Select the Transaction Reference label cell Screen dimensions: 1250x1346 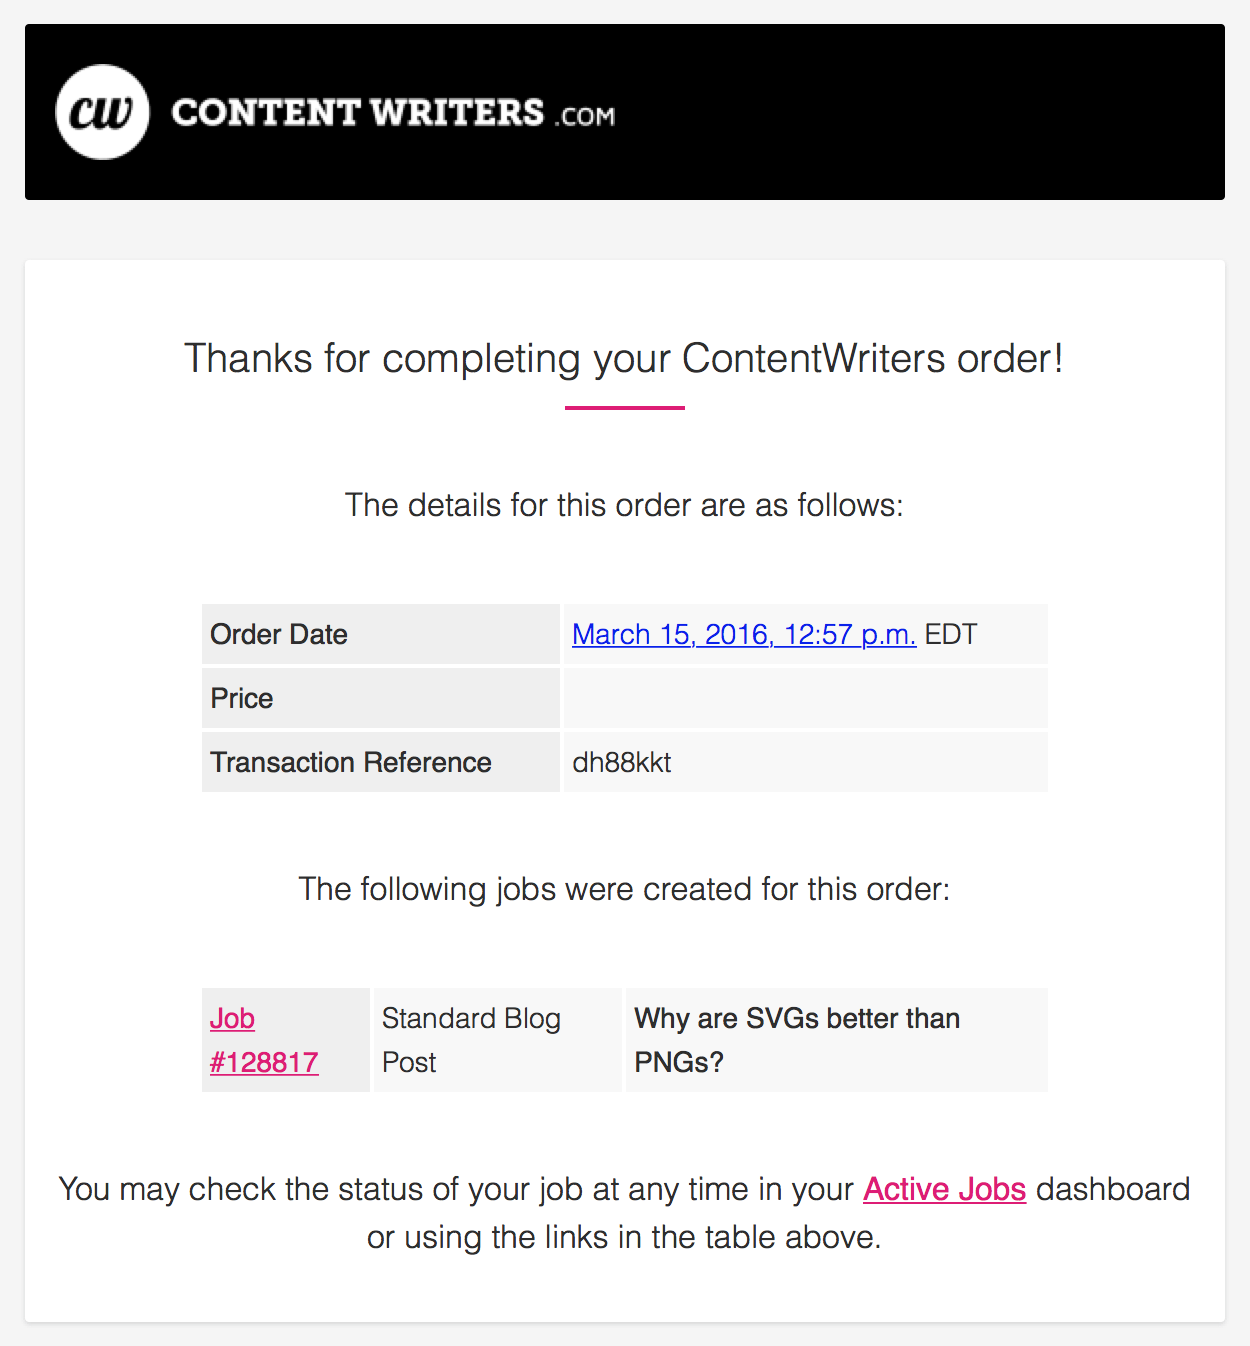[381, 762]
